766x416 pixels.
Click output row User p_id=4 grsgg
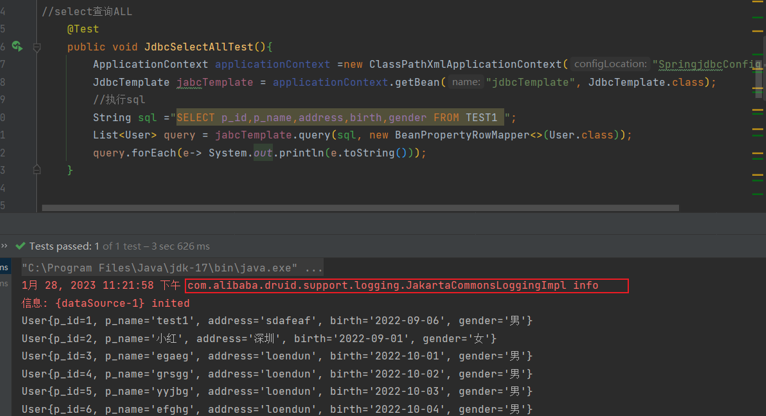click(277, 374)
